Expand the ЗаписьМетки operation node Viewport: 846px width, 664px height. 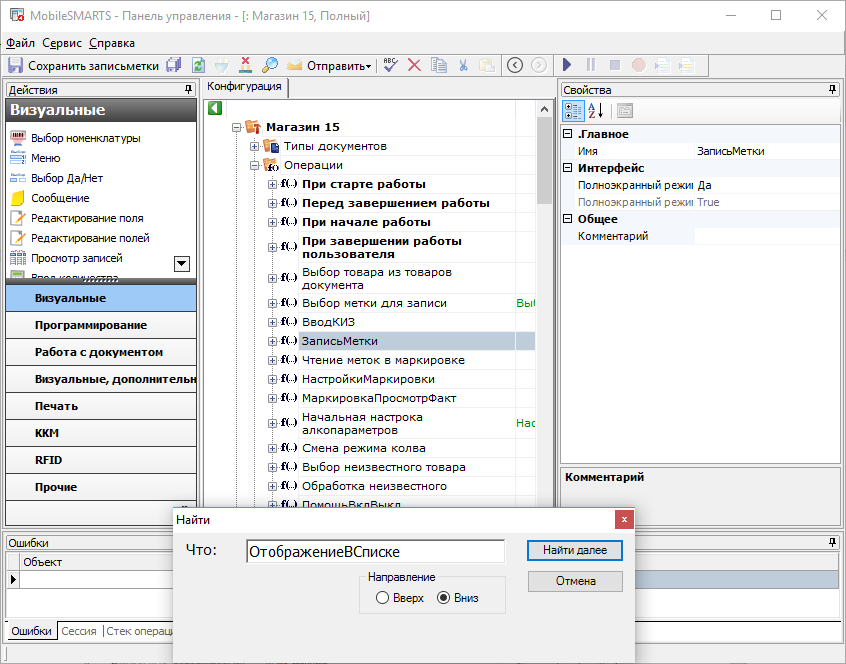tap(272, 341)
